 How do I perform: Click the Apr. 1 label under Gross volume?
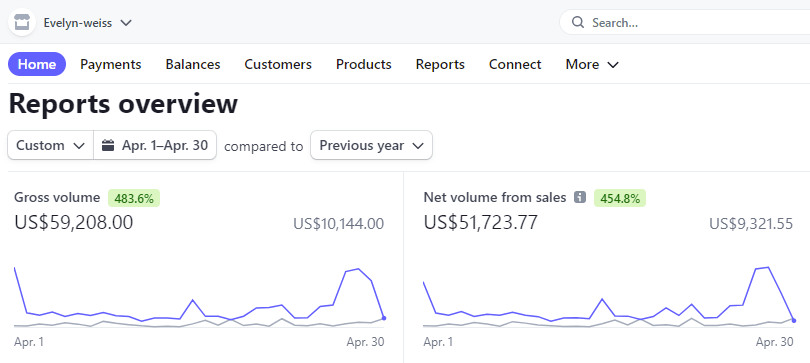coord(29,342)
